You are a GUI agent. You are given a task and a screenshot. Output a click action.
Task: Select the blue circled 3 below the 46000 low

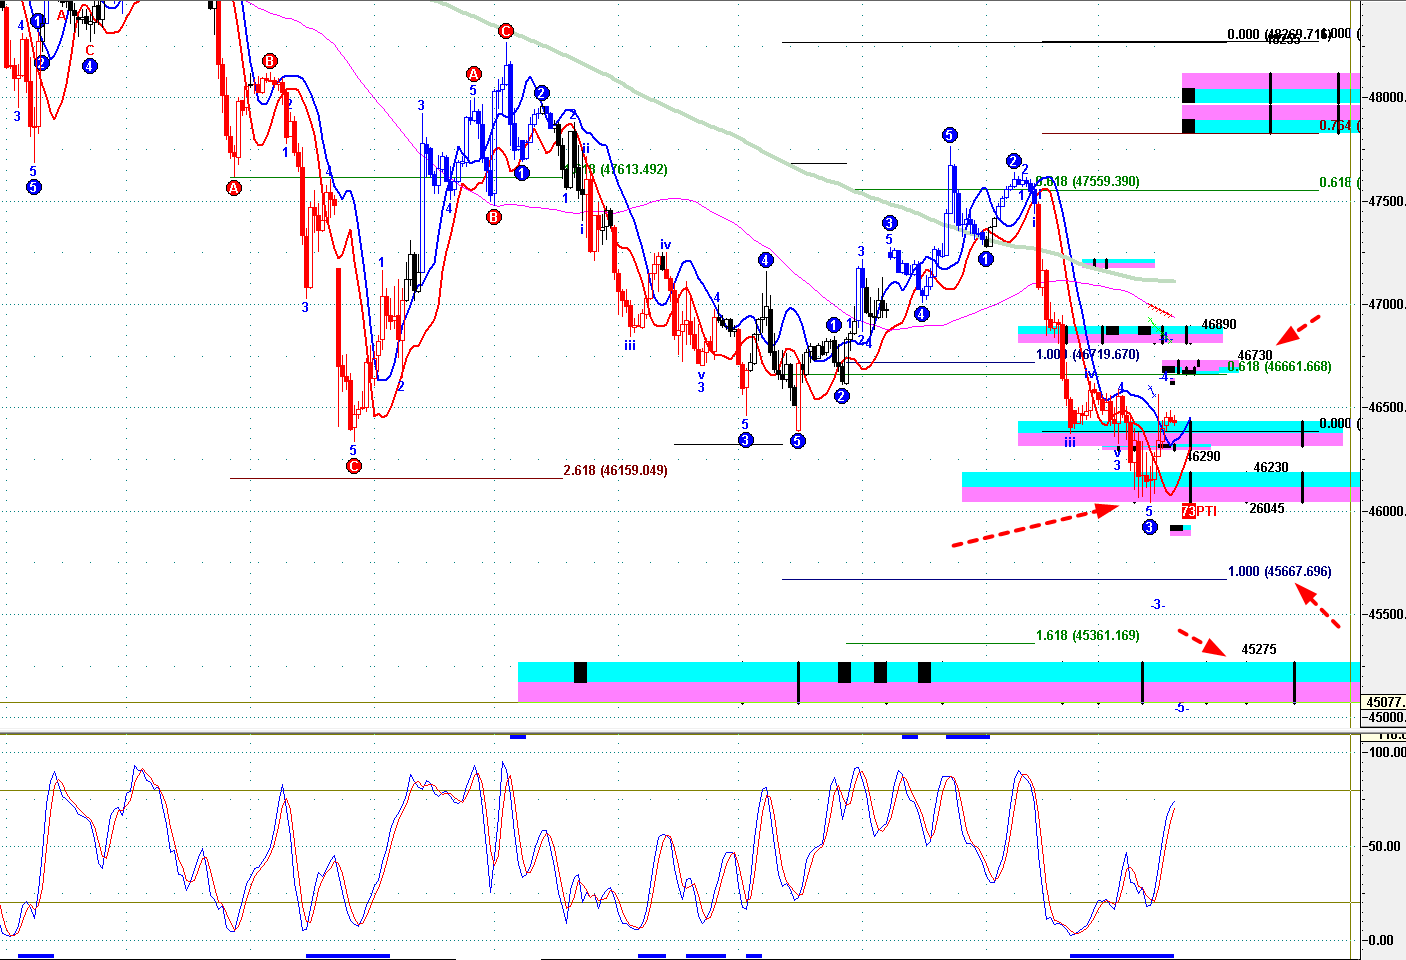coord(1150,527)
